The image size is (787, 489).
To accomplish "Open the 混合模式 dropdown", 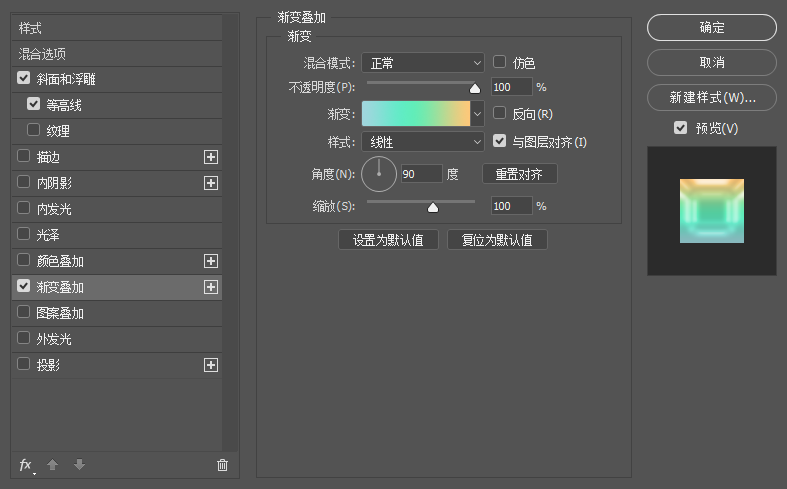I will pos(423,63).
